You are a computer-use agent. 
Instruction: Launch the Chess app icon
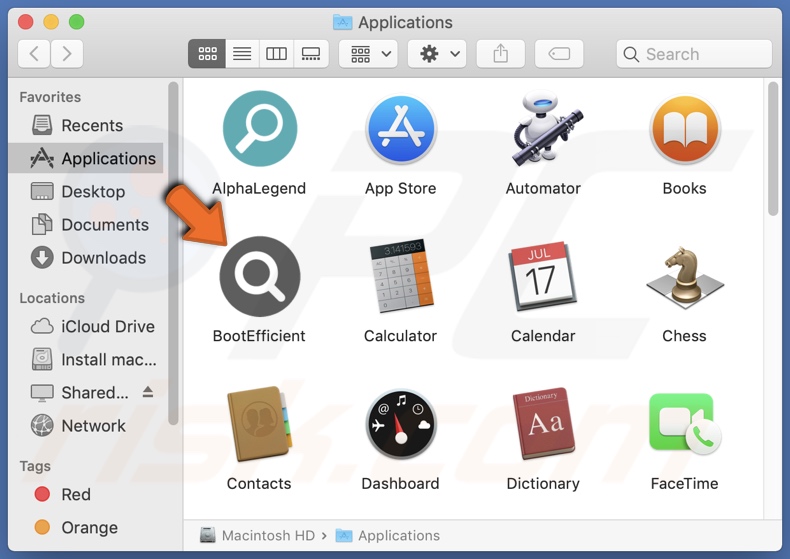pos(684,277)
